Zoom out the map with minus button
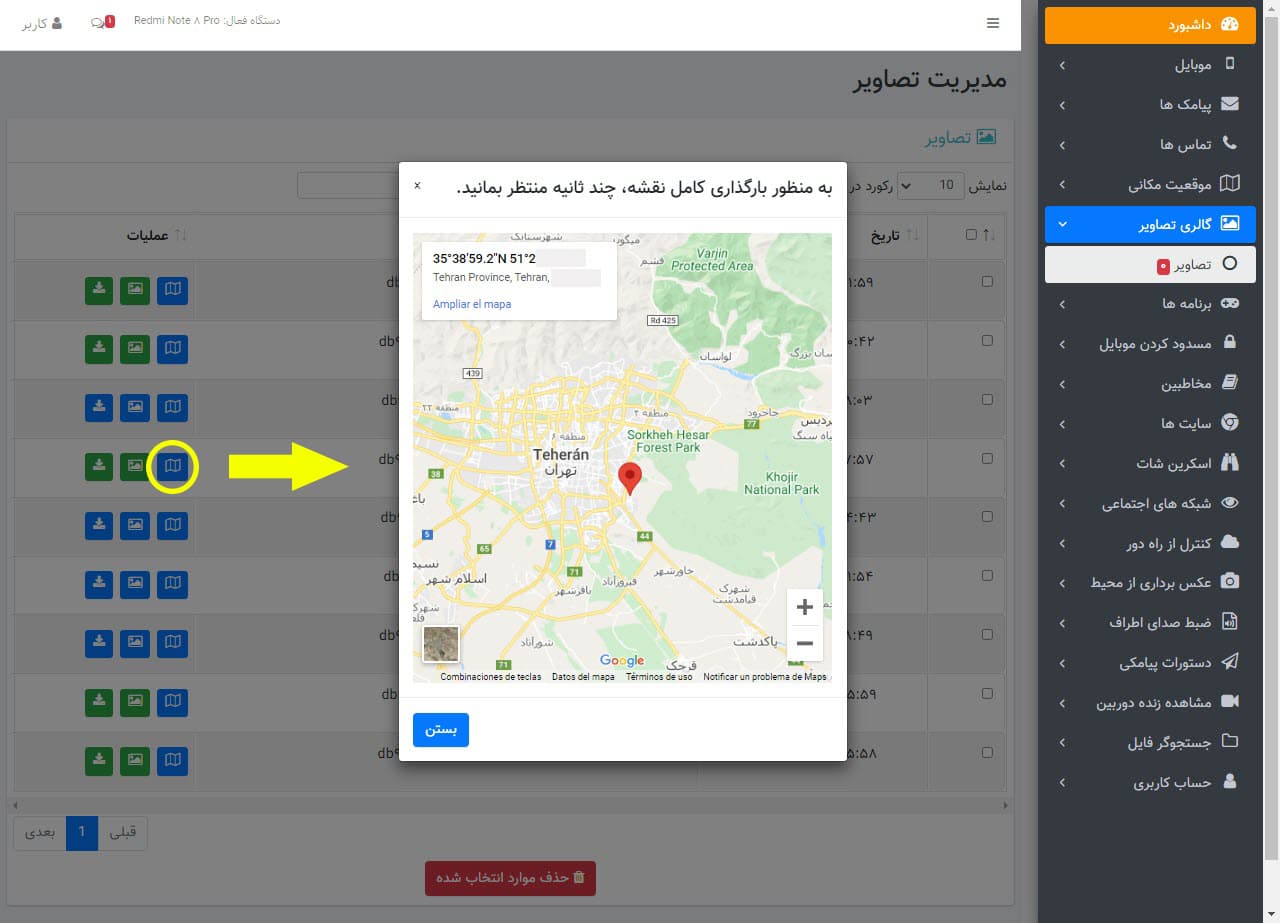1280x923 pixels. tap(805, 643)
